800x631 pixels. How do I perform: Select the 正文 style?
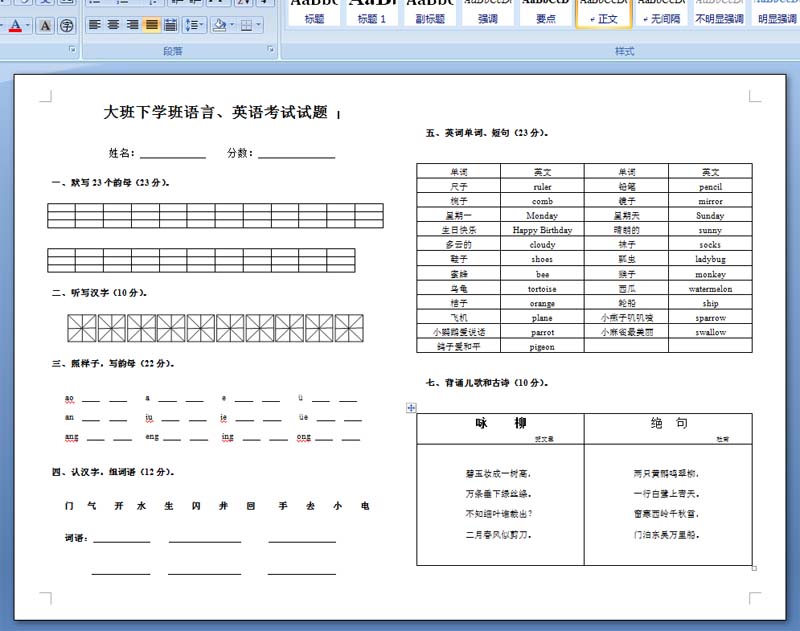coord(604,12)
